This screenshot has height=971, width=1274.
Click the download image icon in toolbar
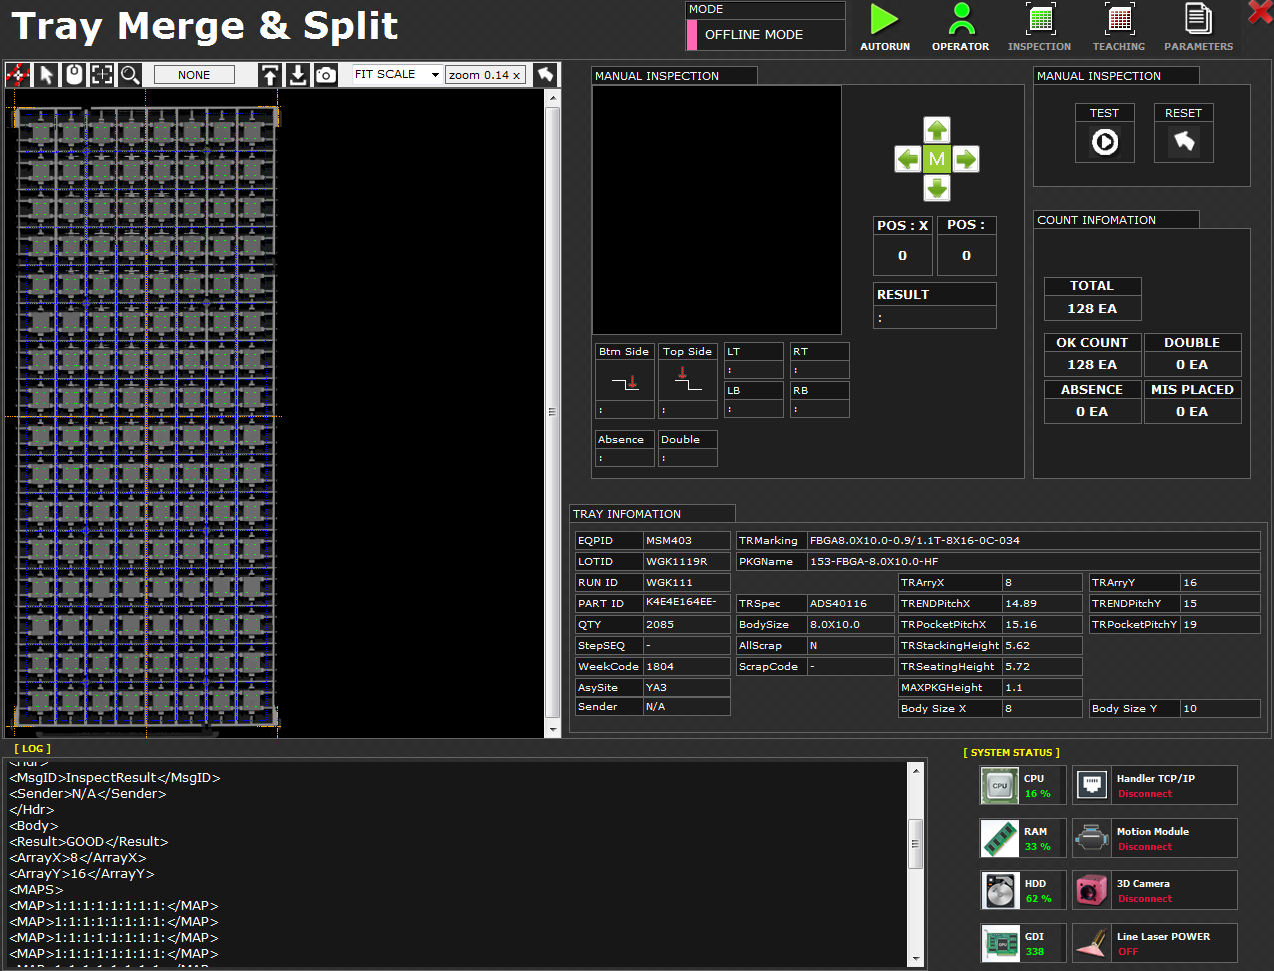click(298, 75)
